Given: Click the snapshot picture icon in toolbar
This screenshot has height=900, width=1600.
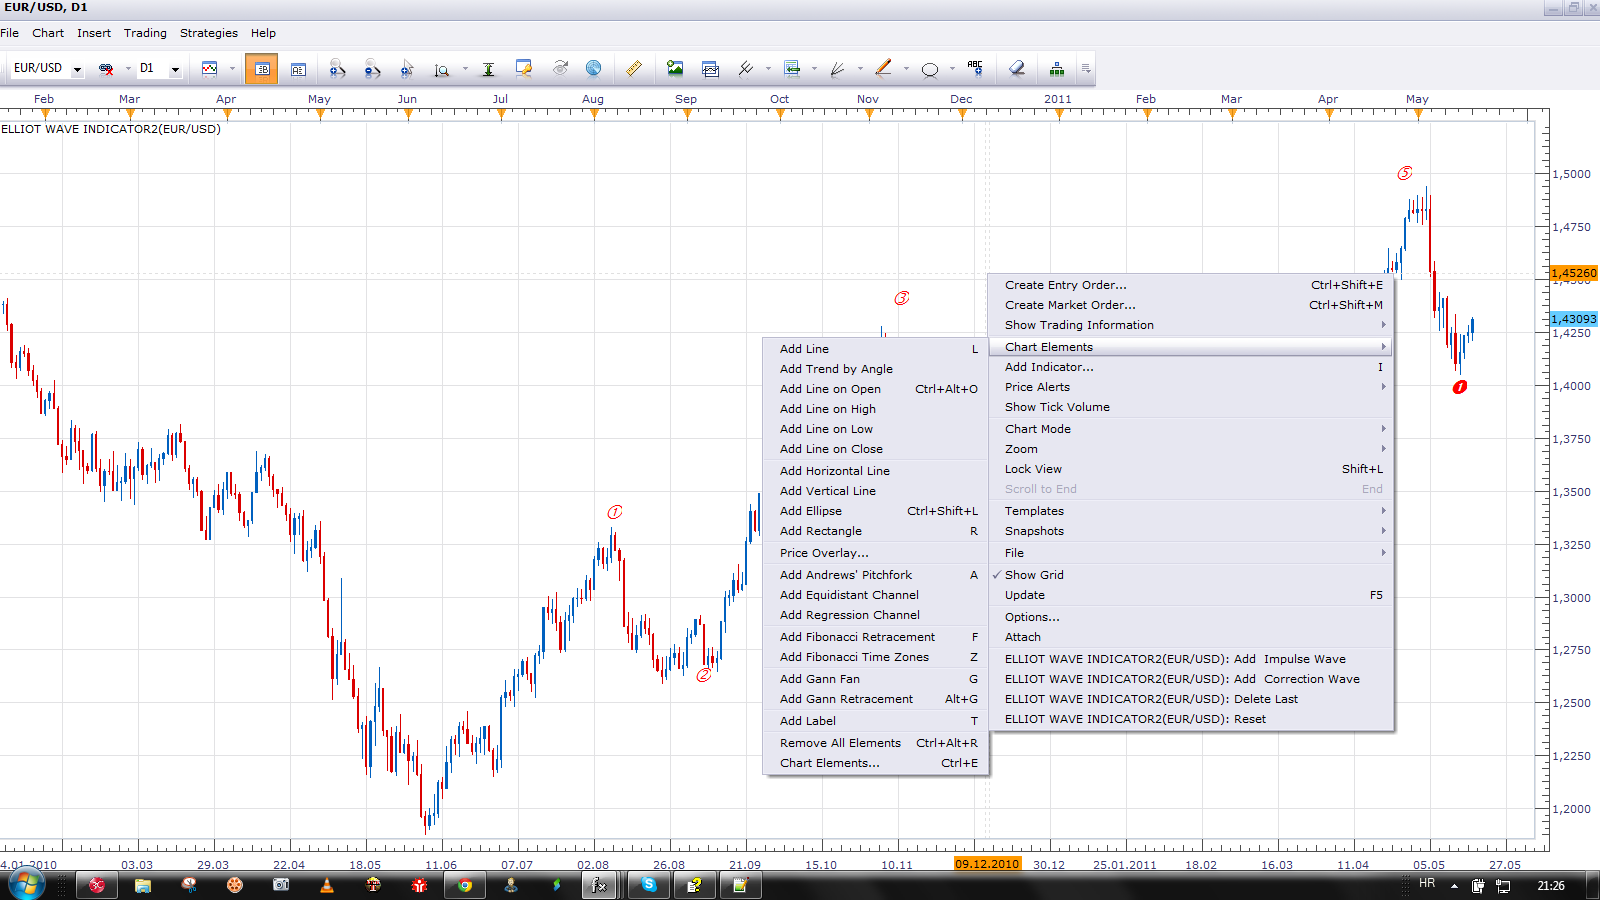Looking at the screenshot, I should (675, 69).
